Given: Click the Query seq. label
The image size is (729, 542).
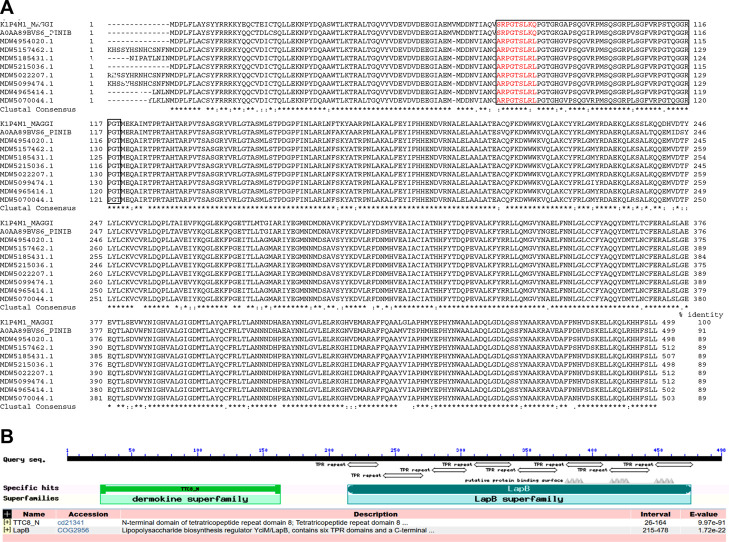Looking at the screenshot, I should click(24, 459).
